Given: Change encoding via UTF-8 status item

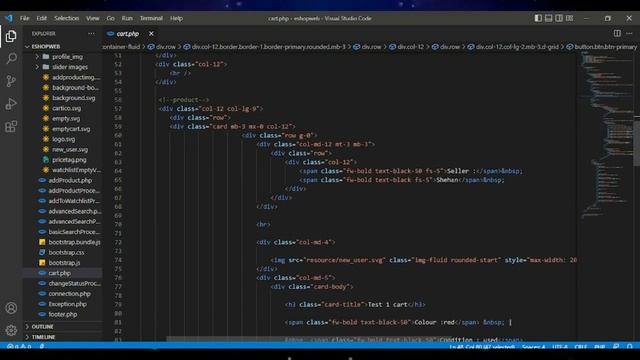Looking at the screenshot, I should coord(560,347).
